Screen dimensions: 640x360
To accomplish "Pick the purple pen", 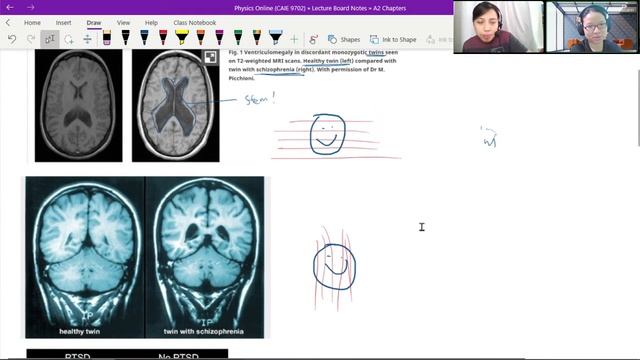I will point(219,38).
